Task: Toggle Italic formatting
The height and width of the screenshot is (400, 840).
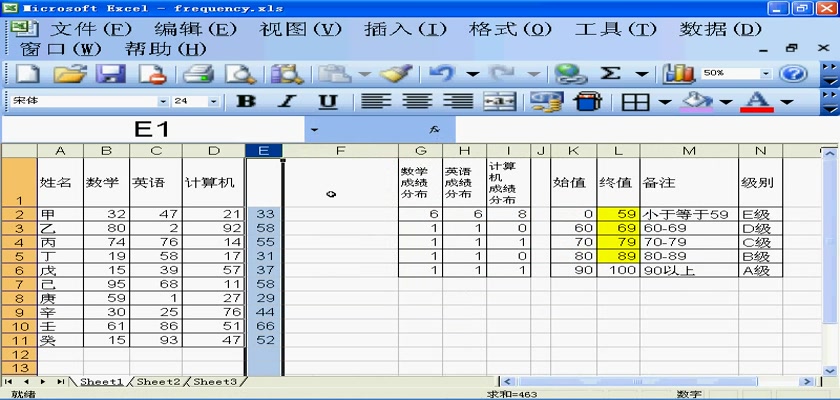Action: click(x=286, y=101)
